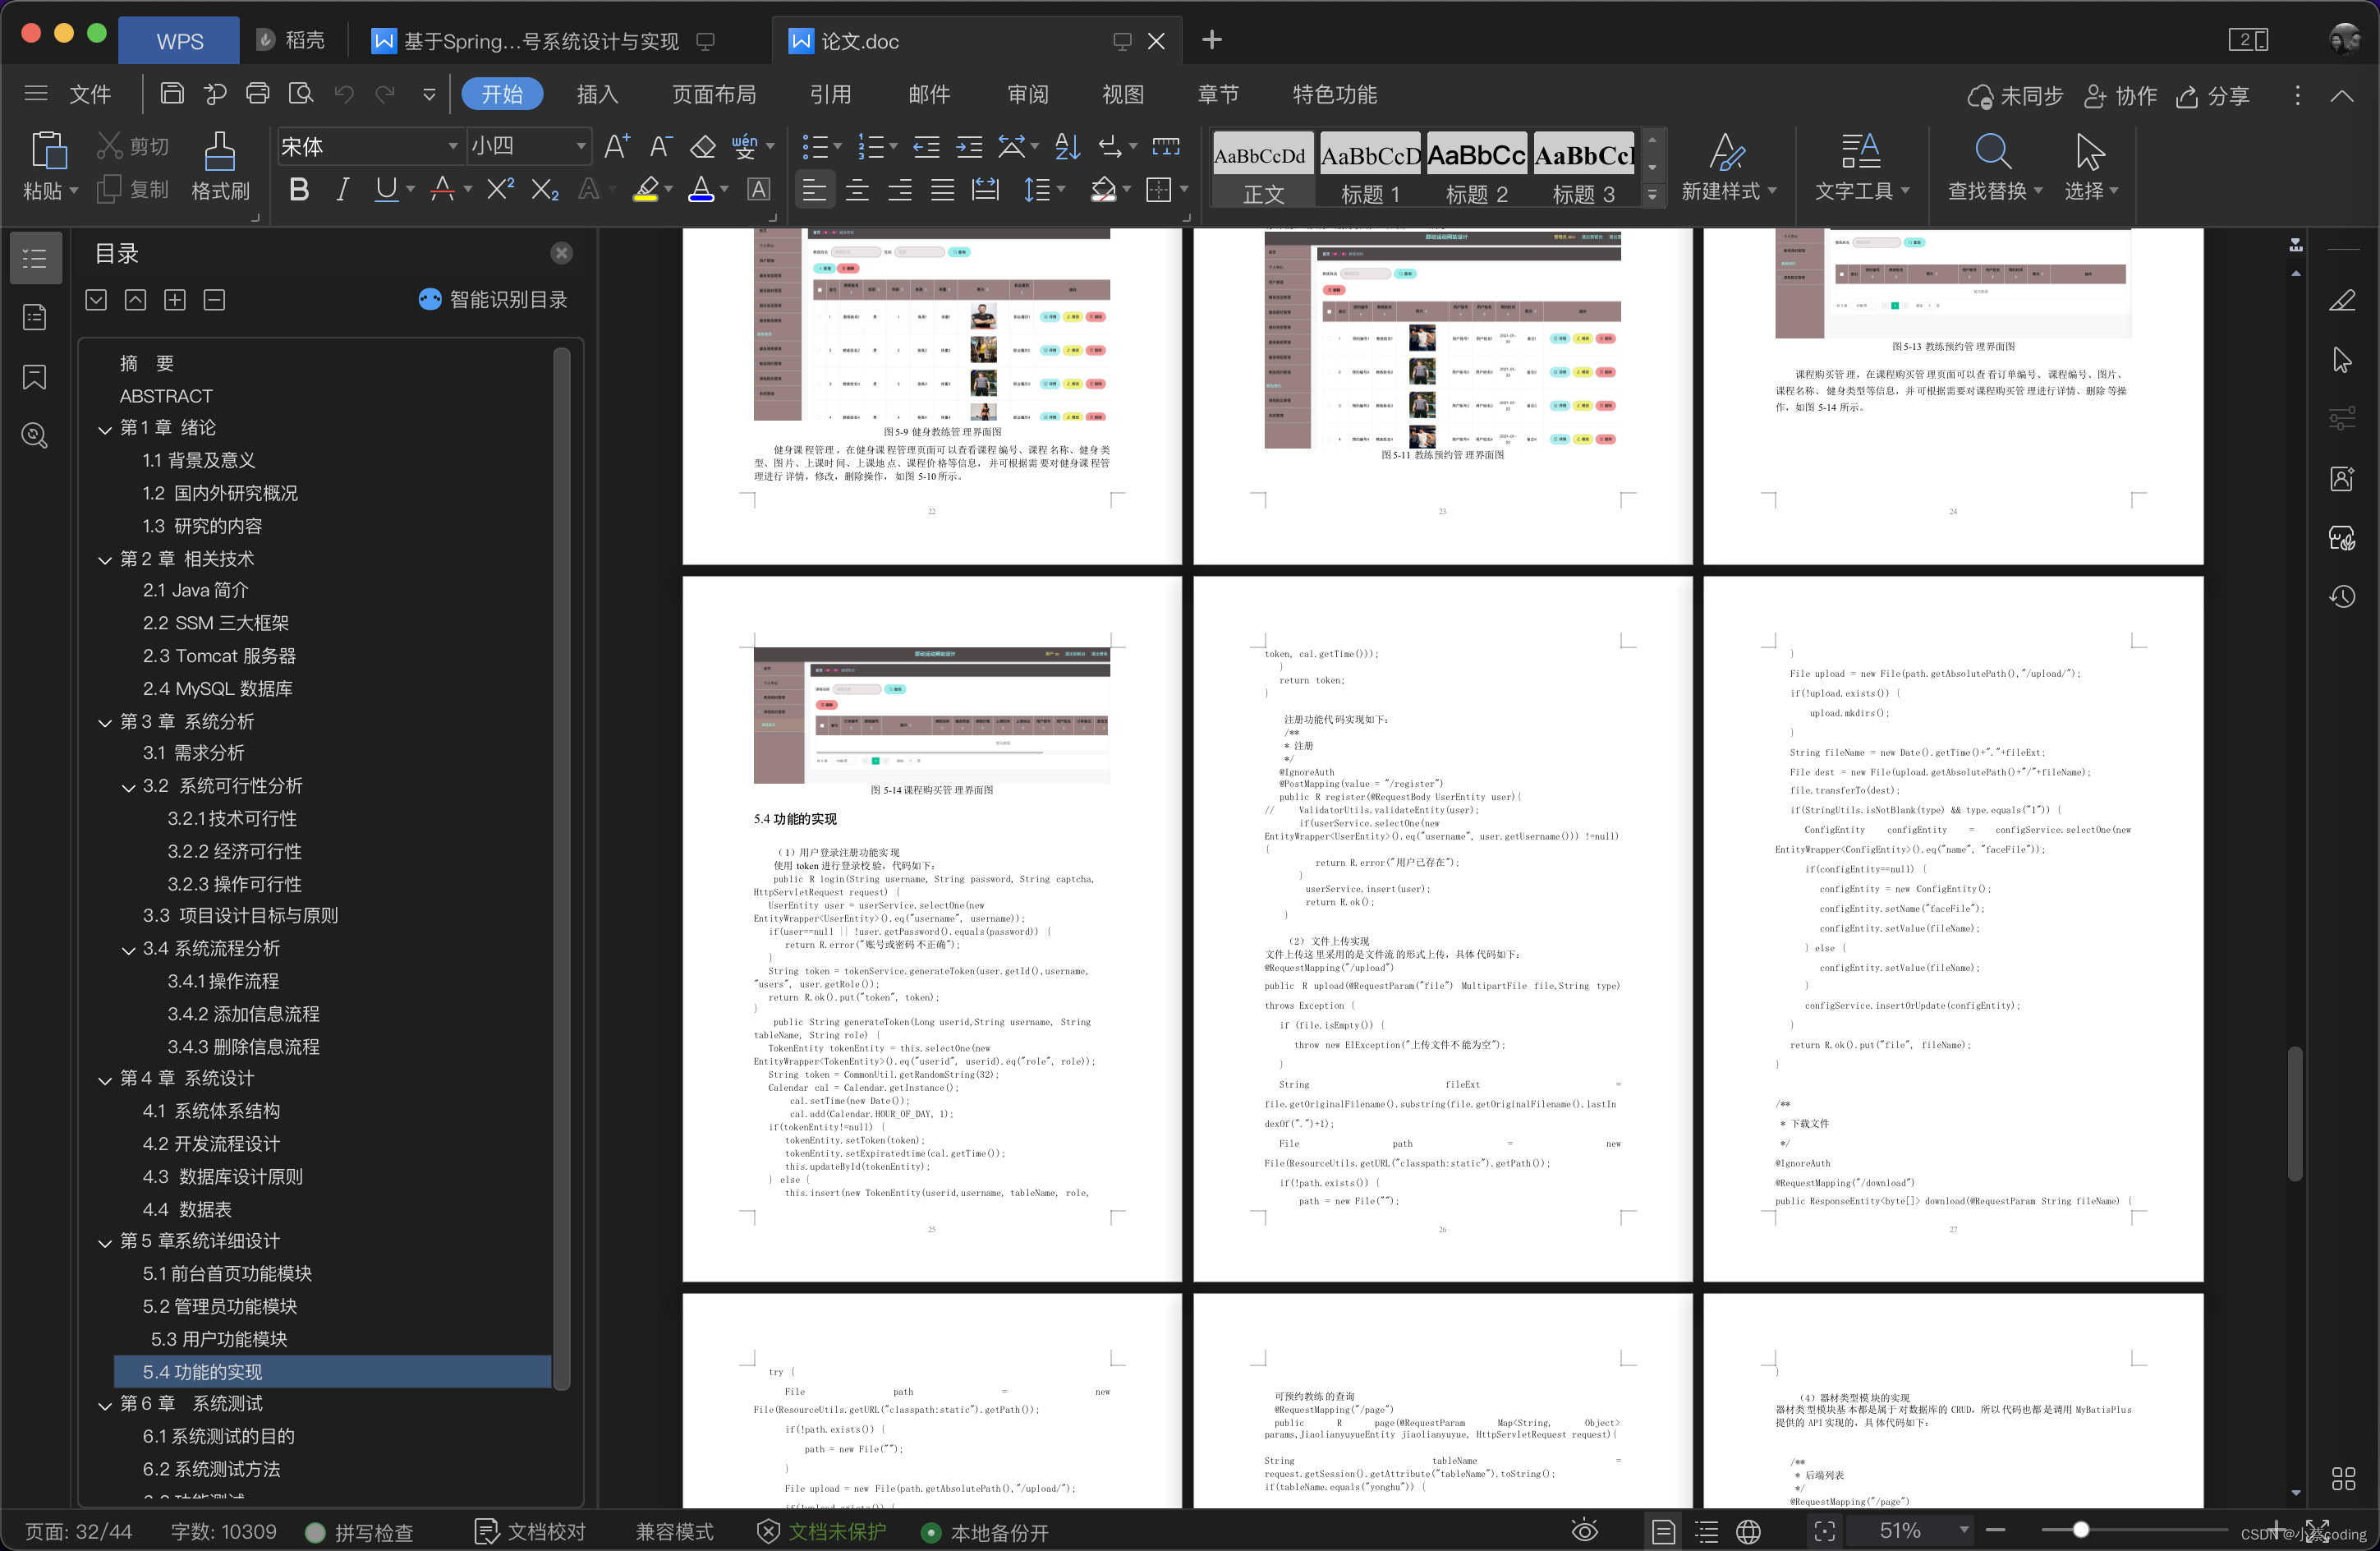Open the font size 小四 dropdown
The height and width of the screenshot is (1551, 2380).
[x=580, y=147]
